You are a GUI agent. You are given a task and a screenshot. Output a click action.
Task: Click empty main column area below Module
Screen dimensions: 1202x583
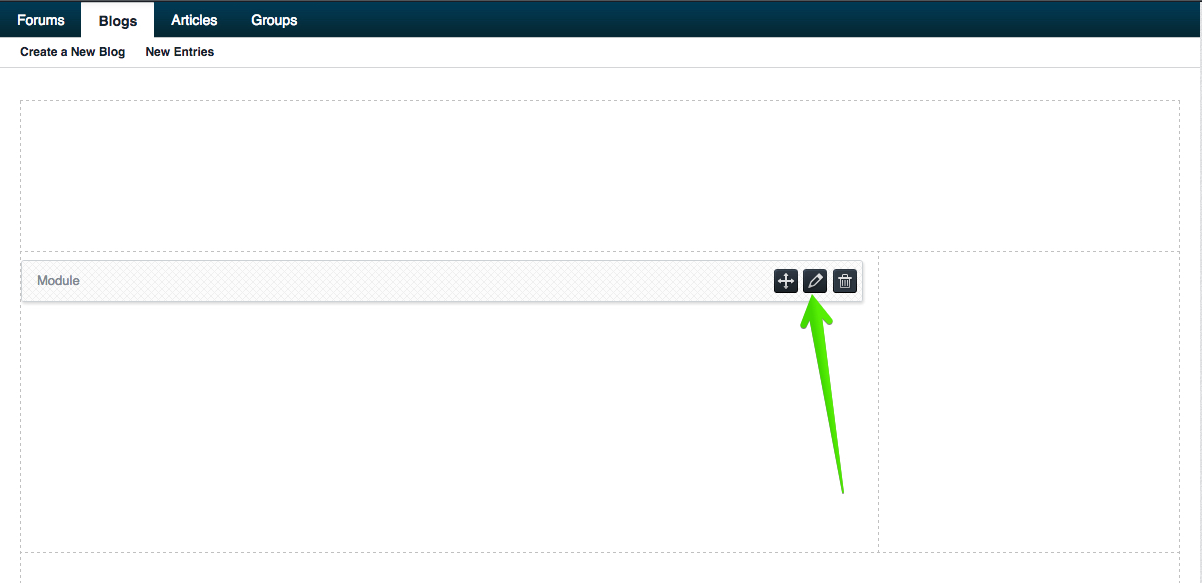(449, 427)
